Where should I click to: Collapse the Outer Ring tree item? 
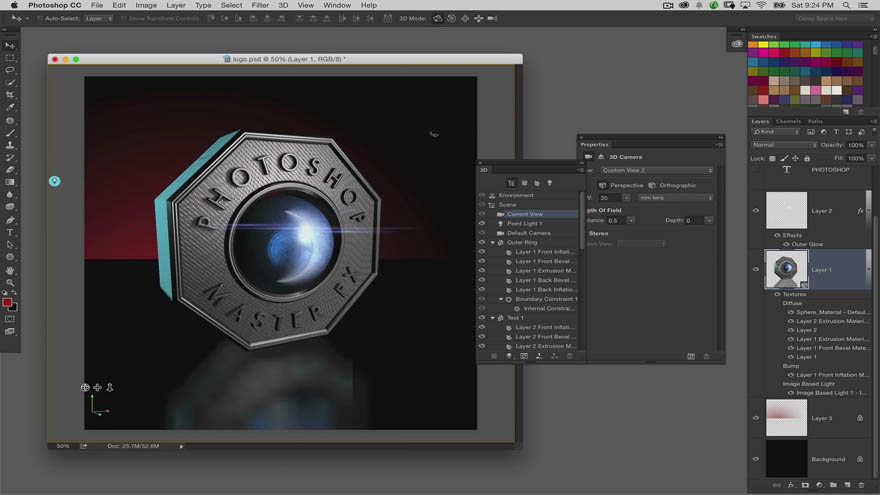point(493,242)
